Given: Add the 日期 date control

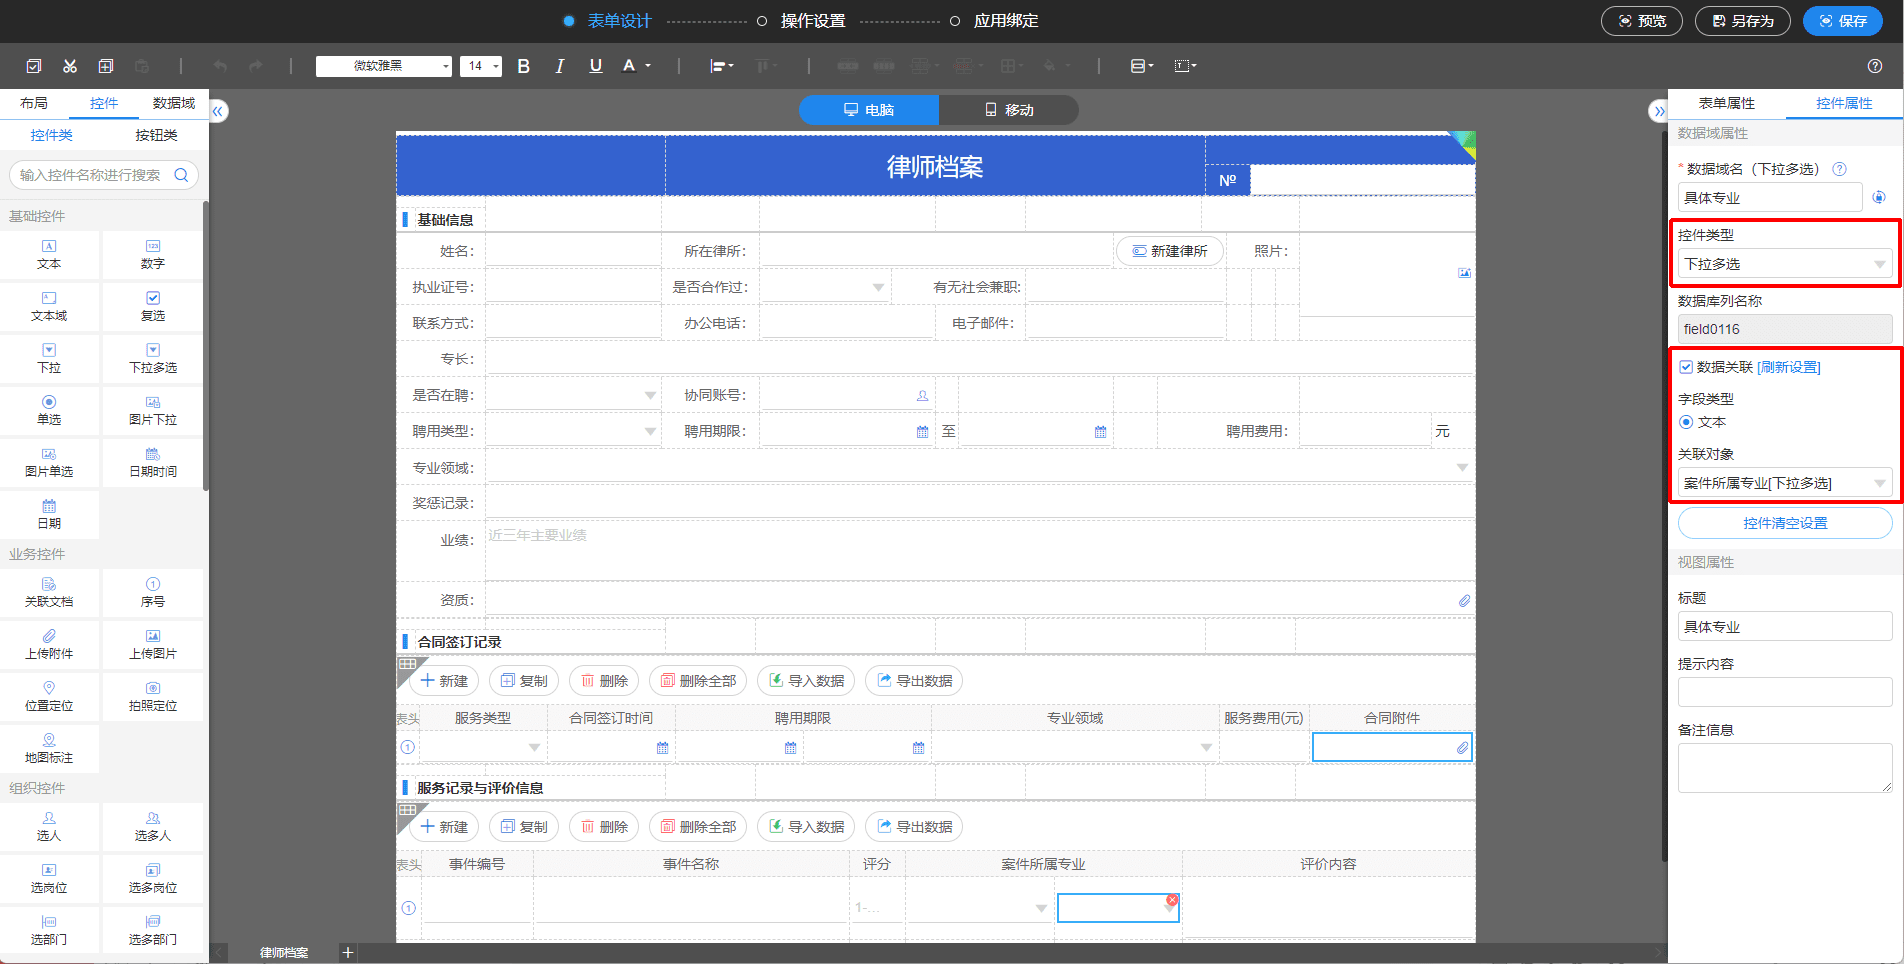Looking at the screenshot, I should (x=49, y=515).
